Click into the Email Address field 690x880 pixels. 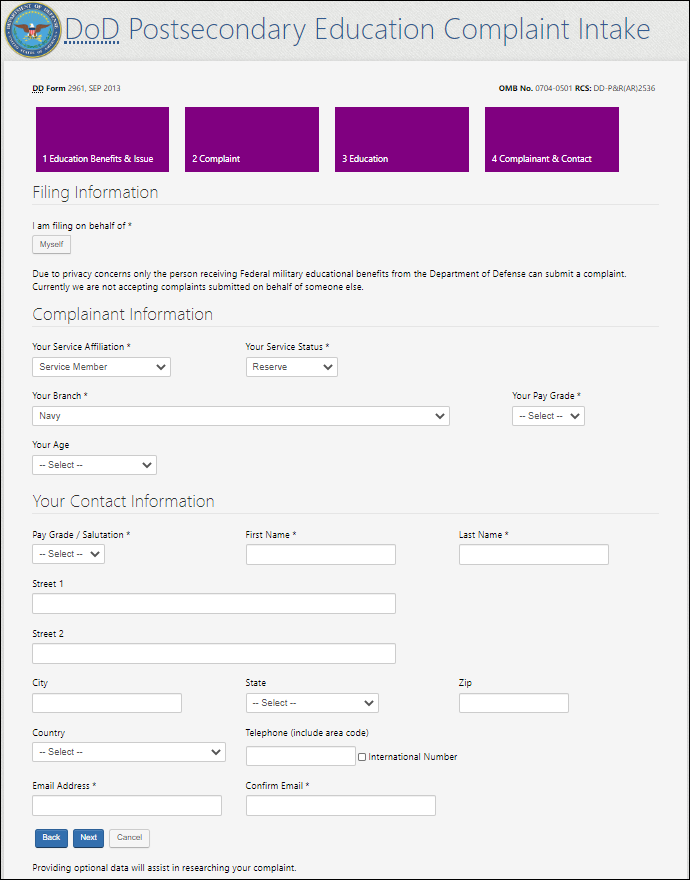point(127,806)
